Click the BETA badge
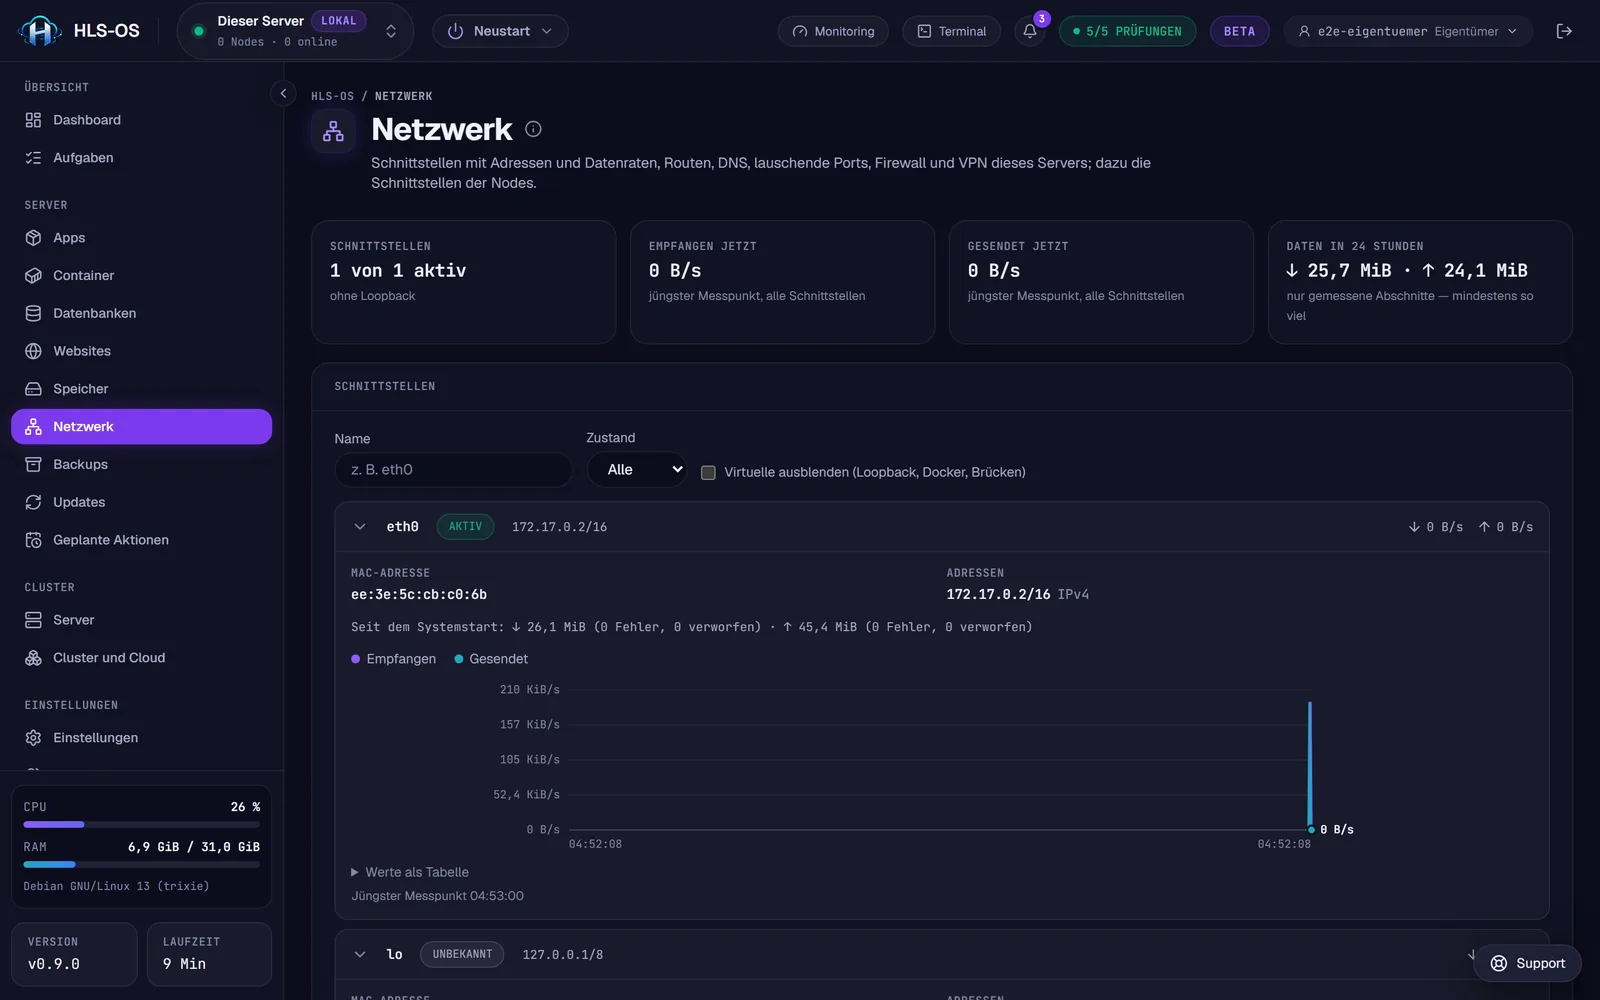This screenshot has width=1600, height=1000. pos(1239,31)
